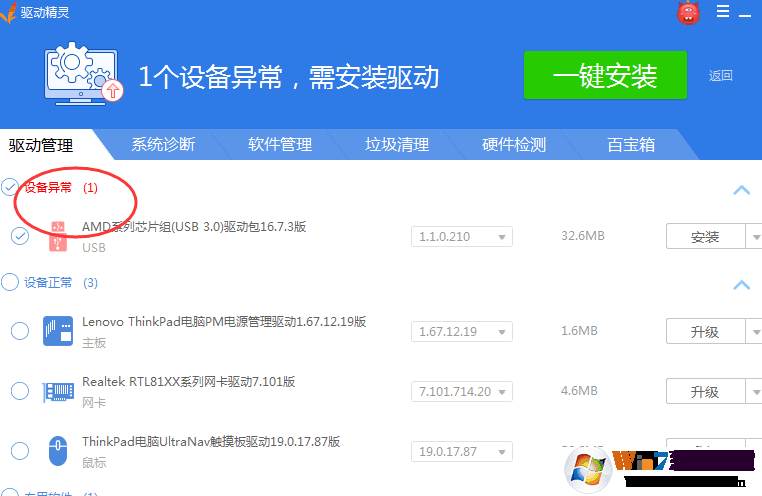Switch to the 垃圾清理 tab
762x496 pixels.
coord(397,144)
